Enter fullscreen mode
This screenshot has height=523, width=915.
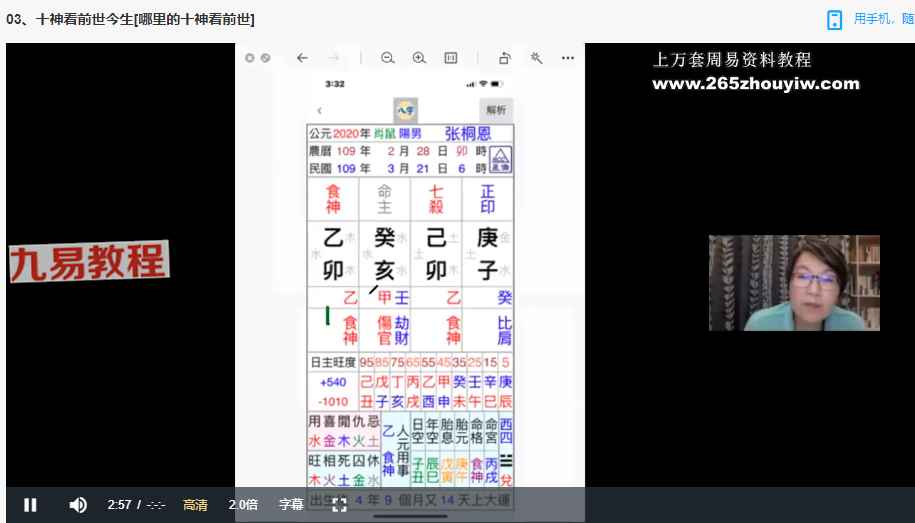click(339, 505)
